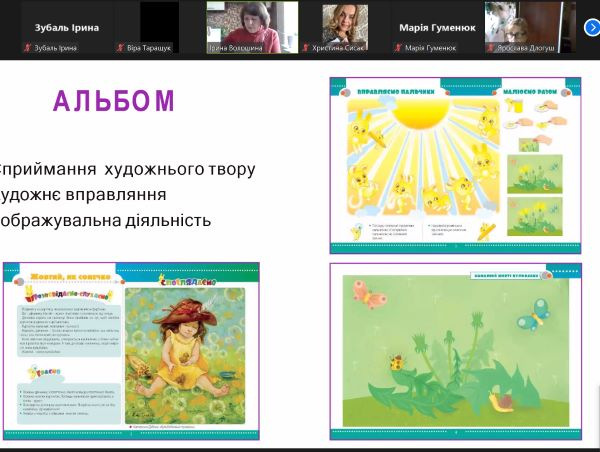Click muted mic icon of Марія Гуменюк
Viewport: 600px width, 452px height.
(398, 48)
